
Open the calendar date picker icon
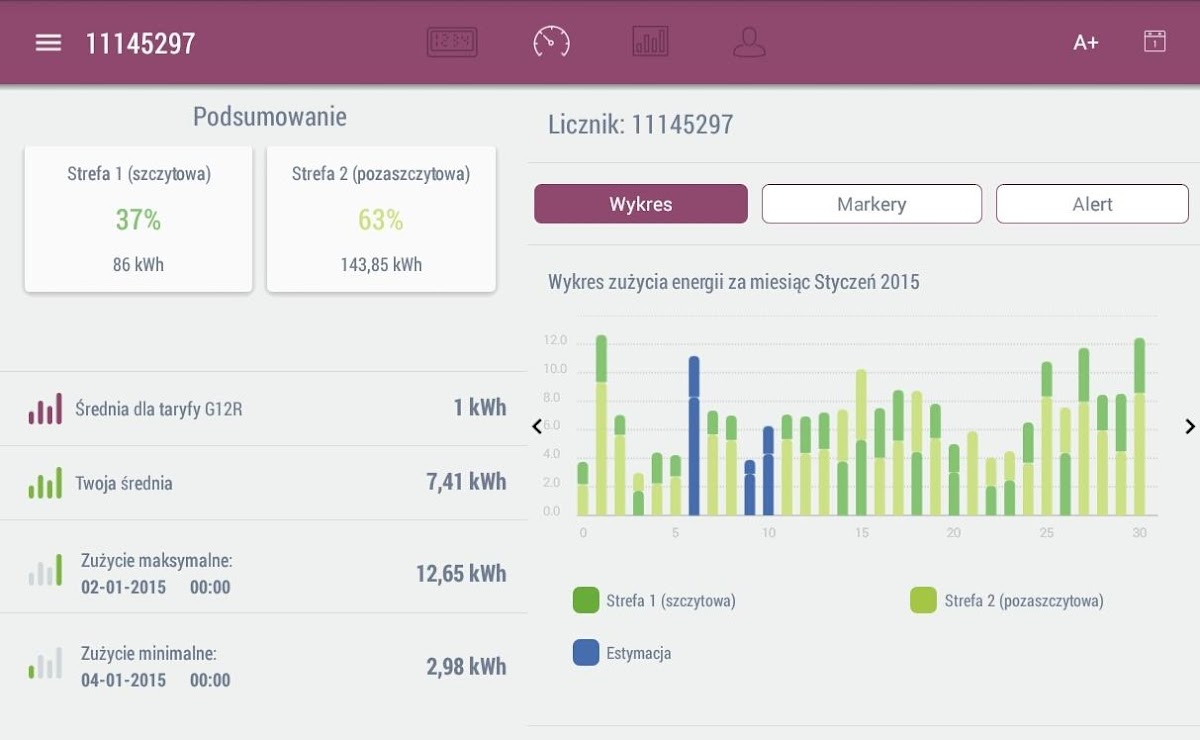(1155, 42)
